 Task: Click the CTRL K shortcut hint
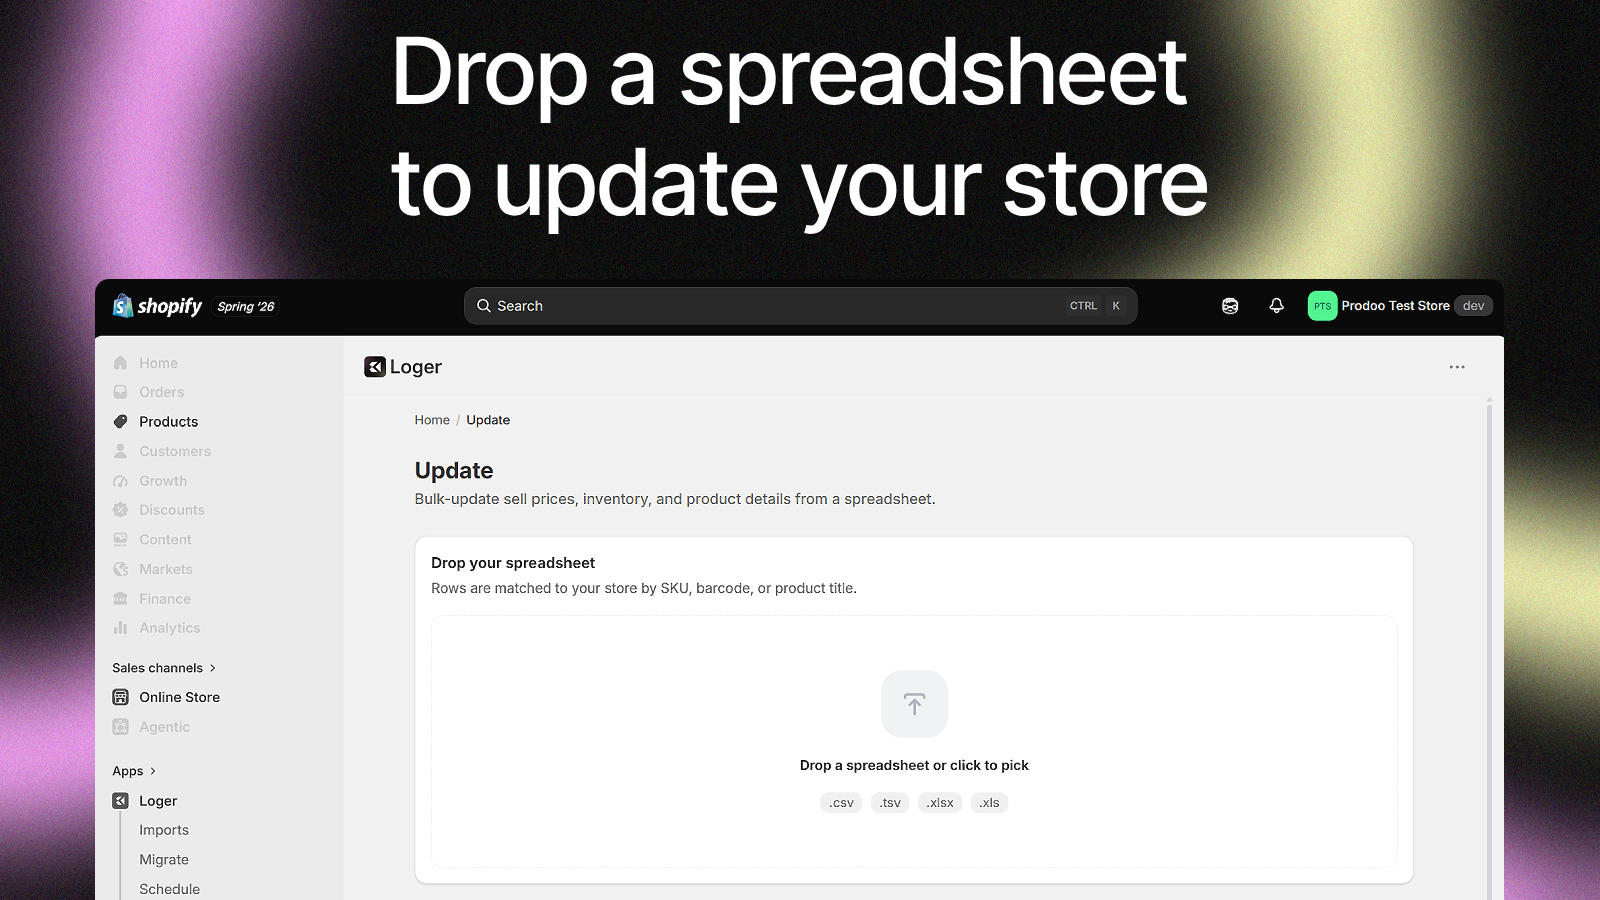coord(1096,306)
